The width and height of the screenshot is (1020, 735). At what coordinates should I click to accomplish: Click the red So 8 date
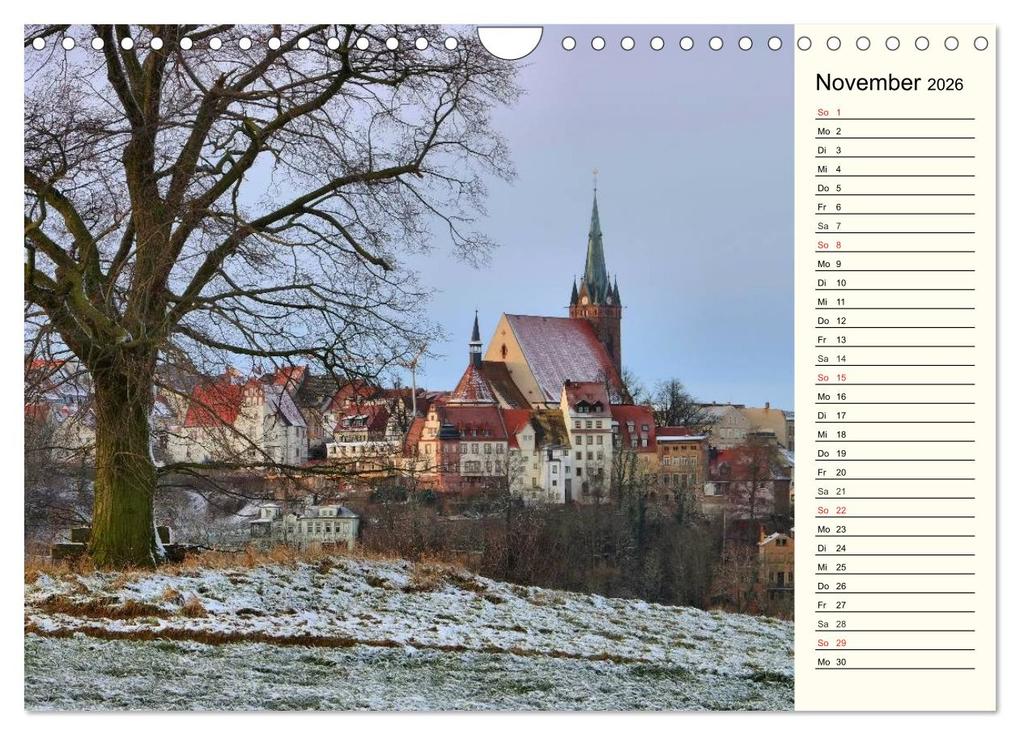coord(830,245)
